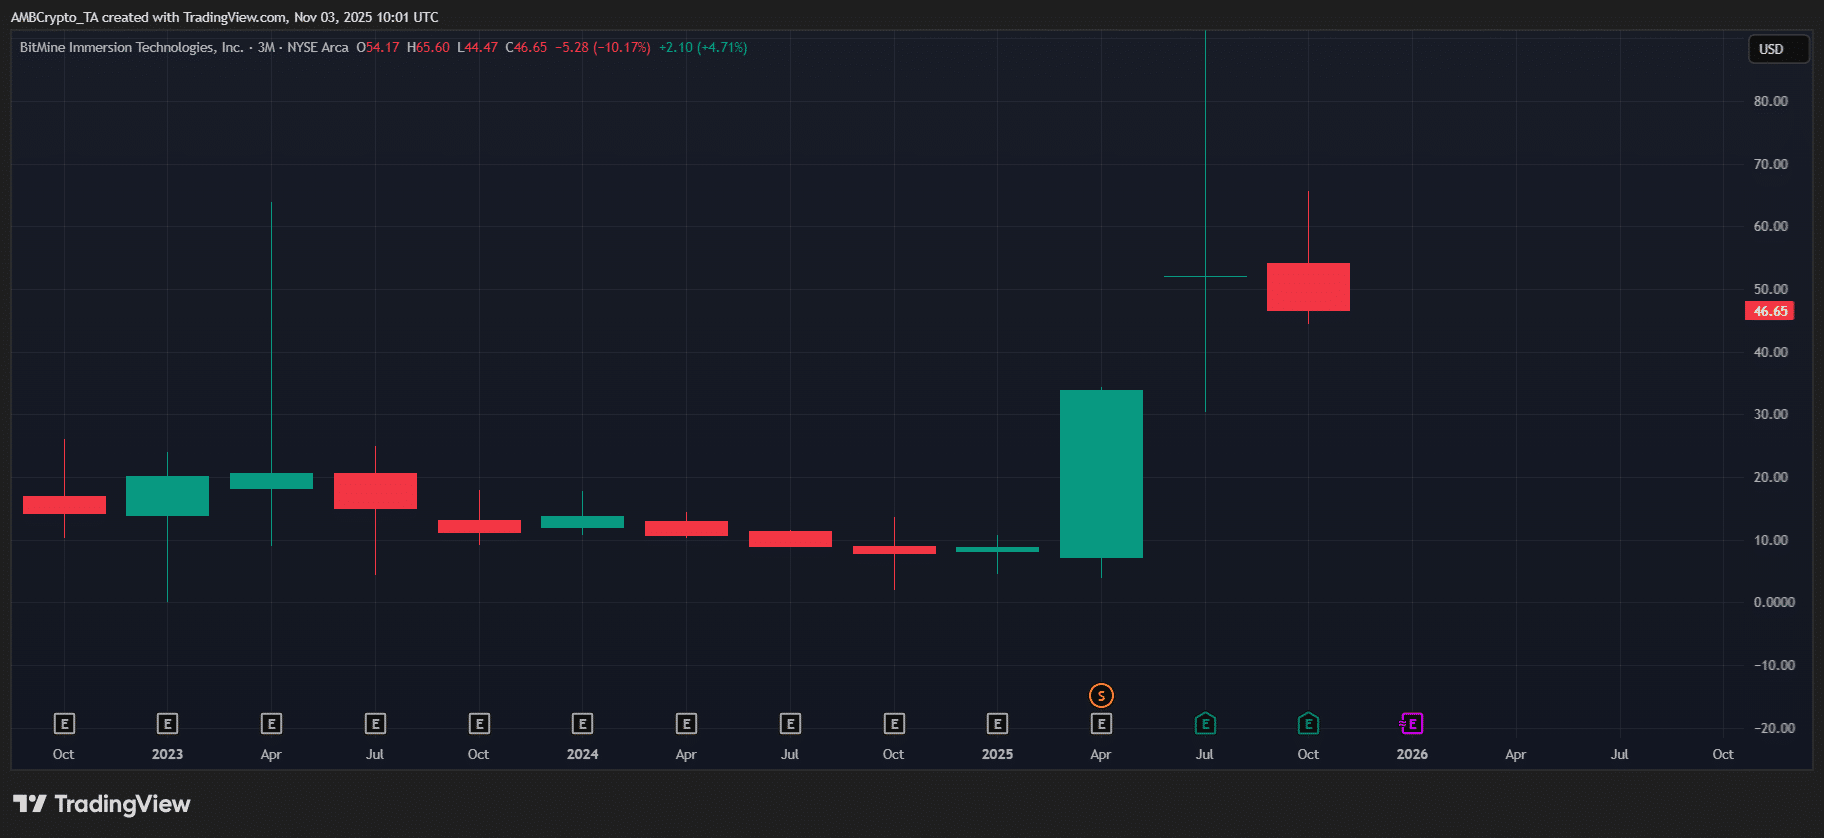Open the green earnings icon above Jul 2025

pyautogui.click(x=1205, y=723)
